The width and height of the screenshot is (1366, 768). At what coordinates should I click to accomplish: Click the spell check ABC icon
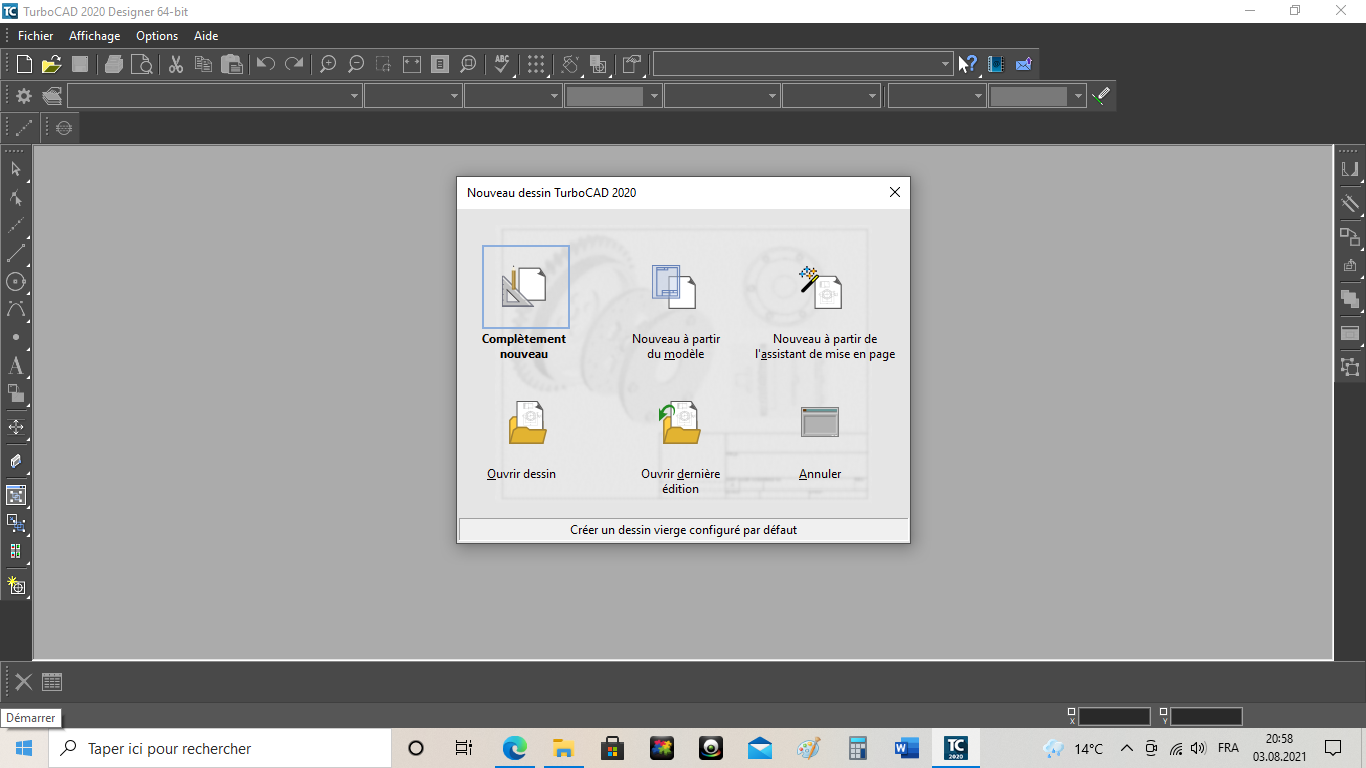503,65
